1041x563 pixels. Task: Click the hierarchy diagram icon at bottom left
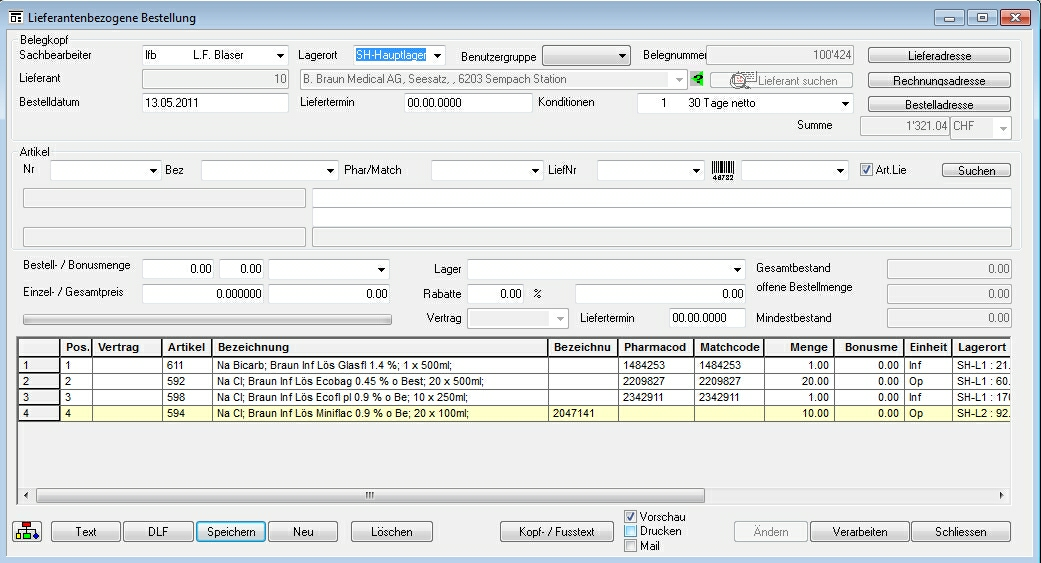pos(27,532)
